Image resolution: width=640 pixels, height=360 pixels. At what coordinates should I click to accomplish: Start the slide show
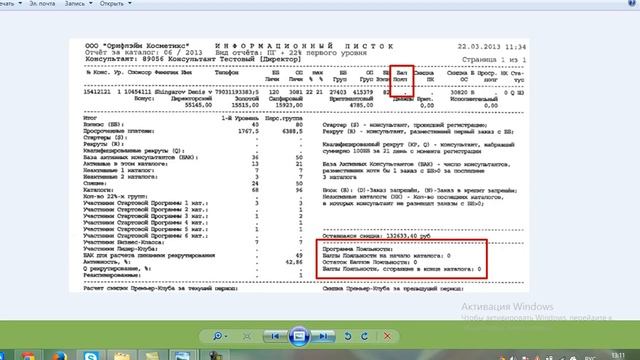click(299, 336)
